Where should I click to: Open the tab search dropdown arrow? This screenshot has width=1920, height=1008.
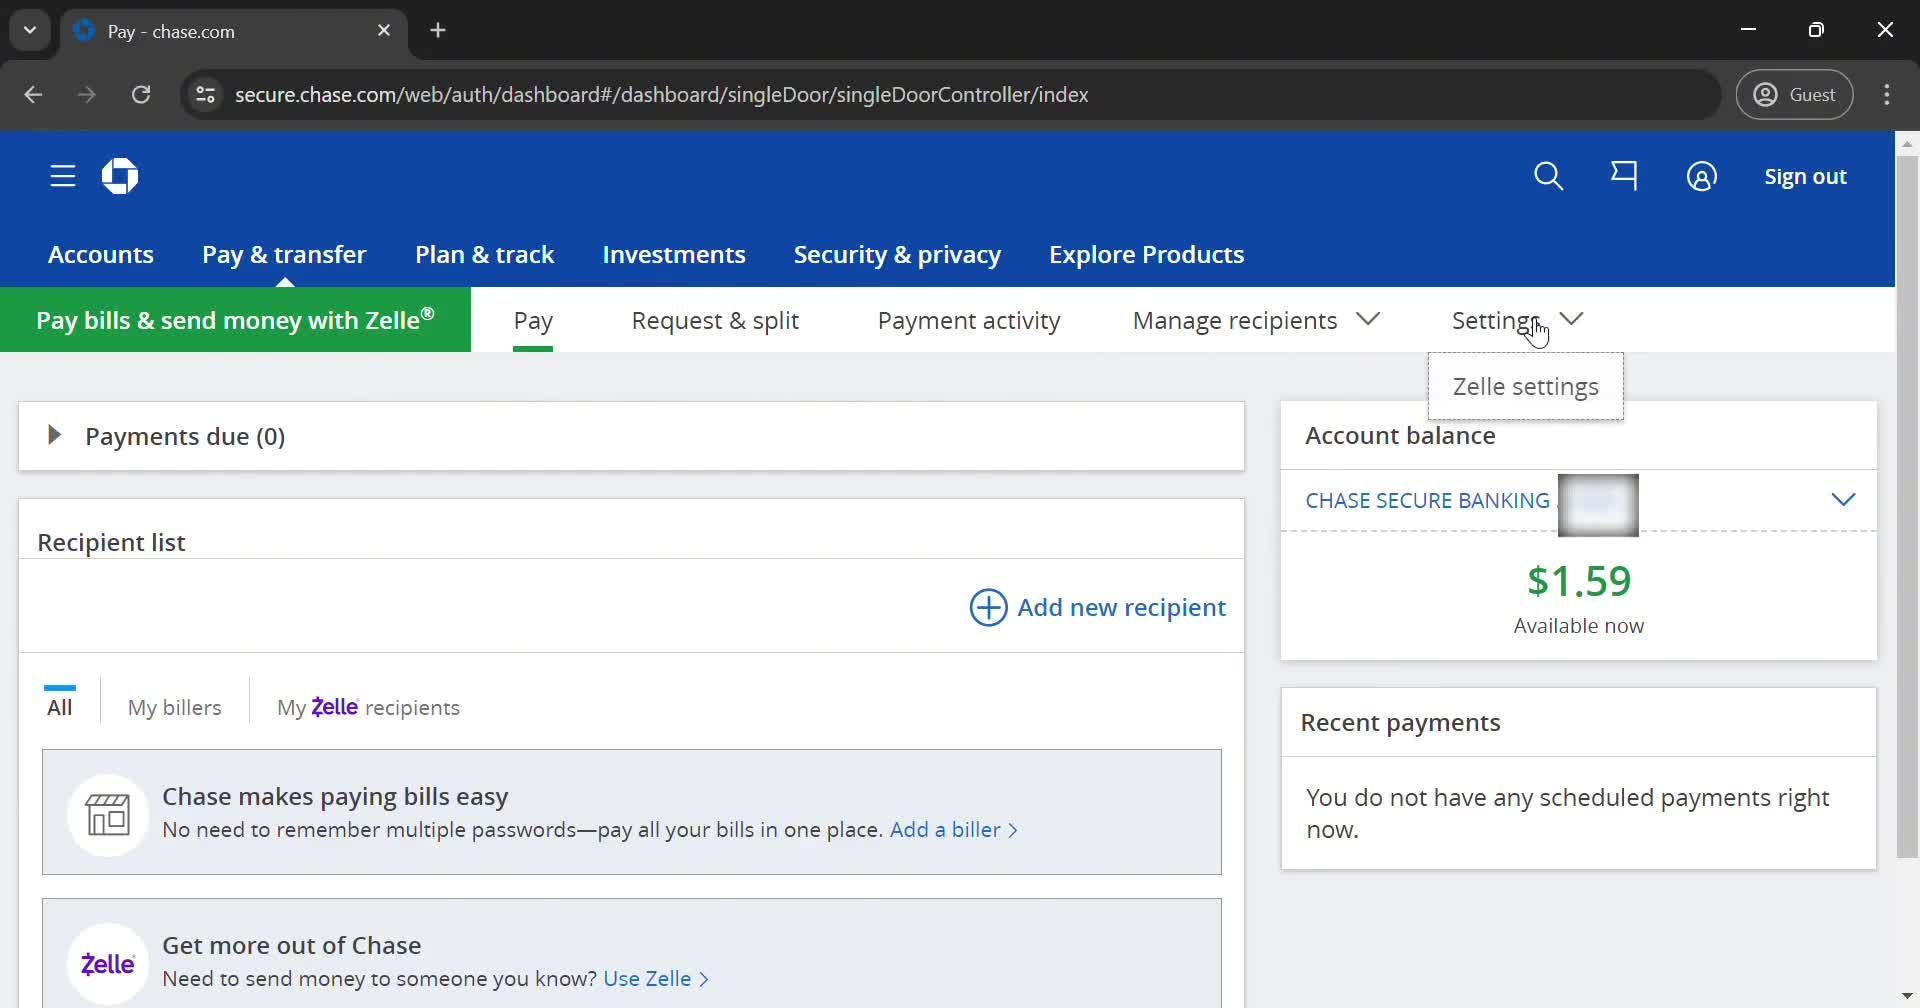(30, 30)
